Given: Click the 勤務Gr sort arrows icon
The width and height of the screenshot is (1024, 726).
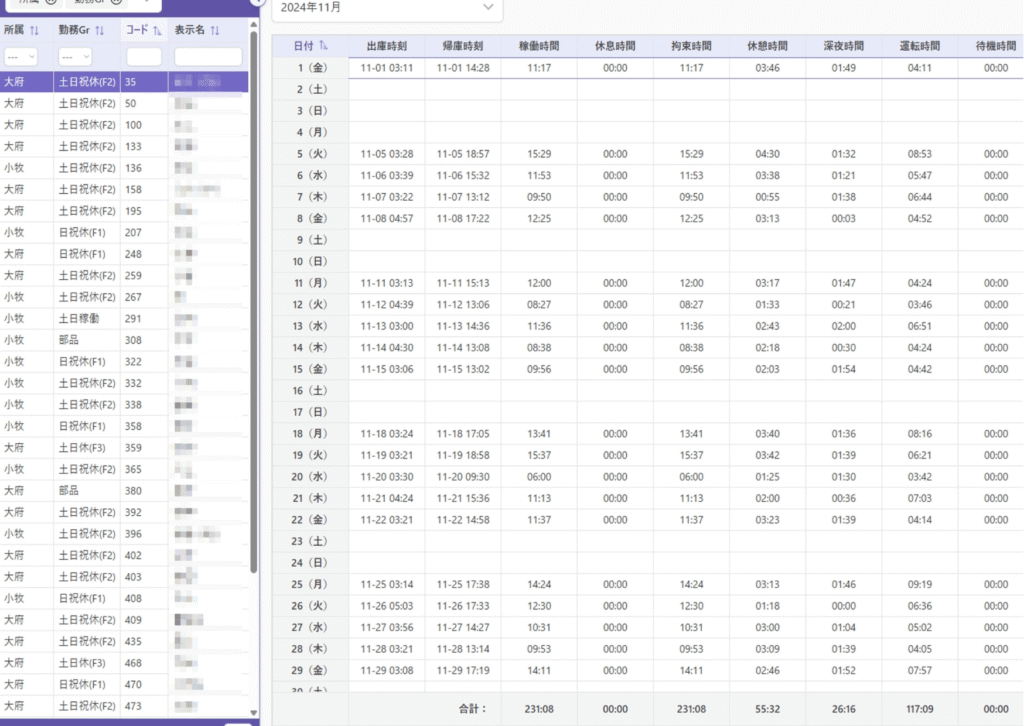Looking at the screenshot, I should [99, 31].
